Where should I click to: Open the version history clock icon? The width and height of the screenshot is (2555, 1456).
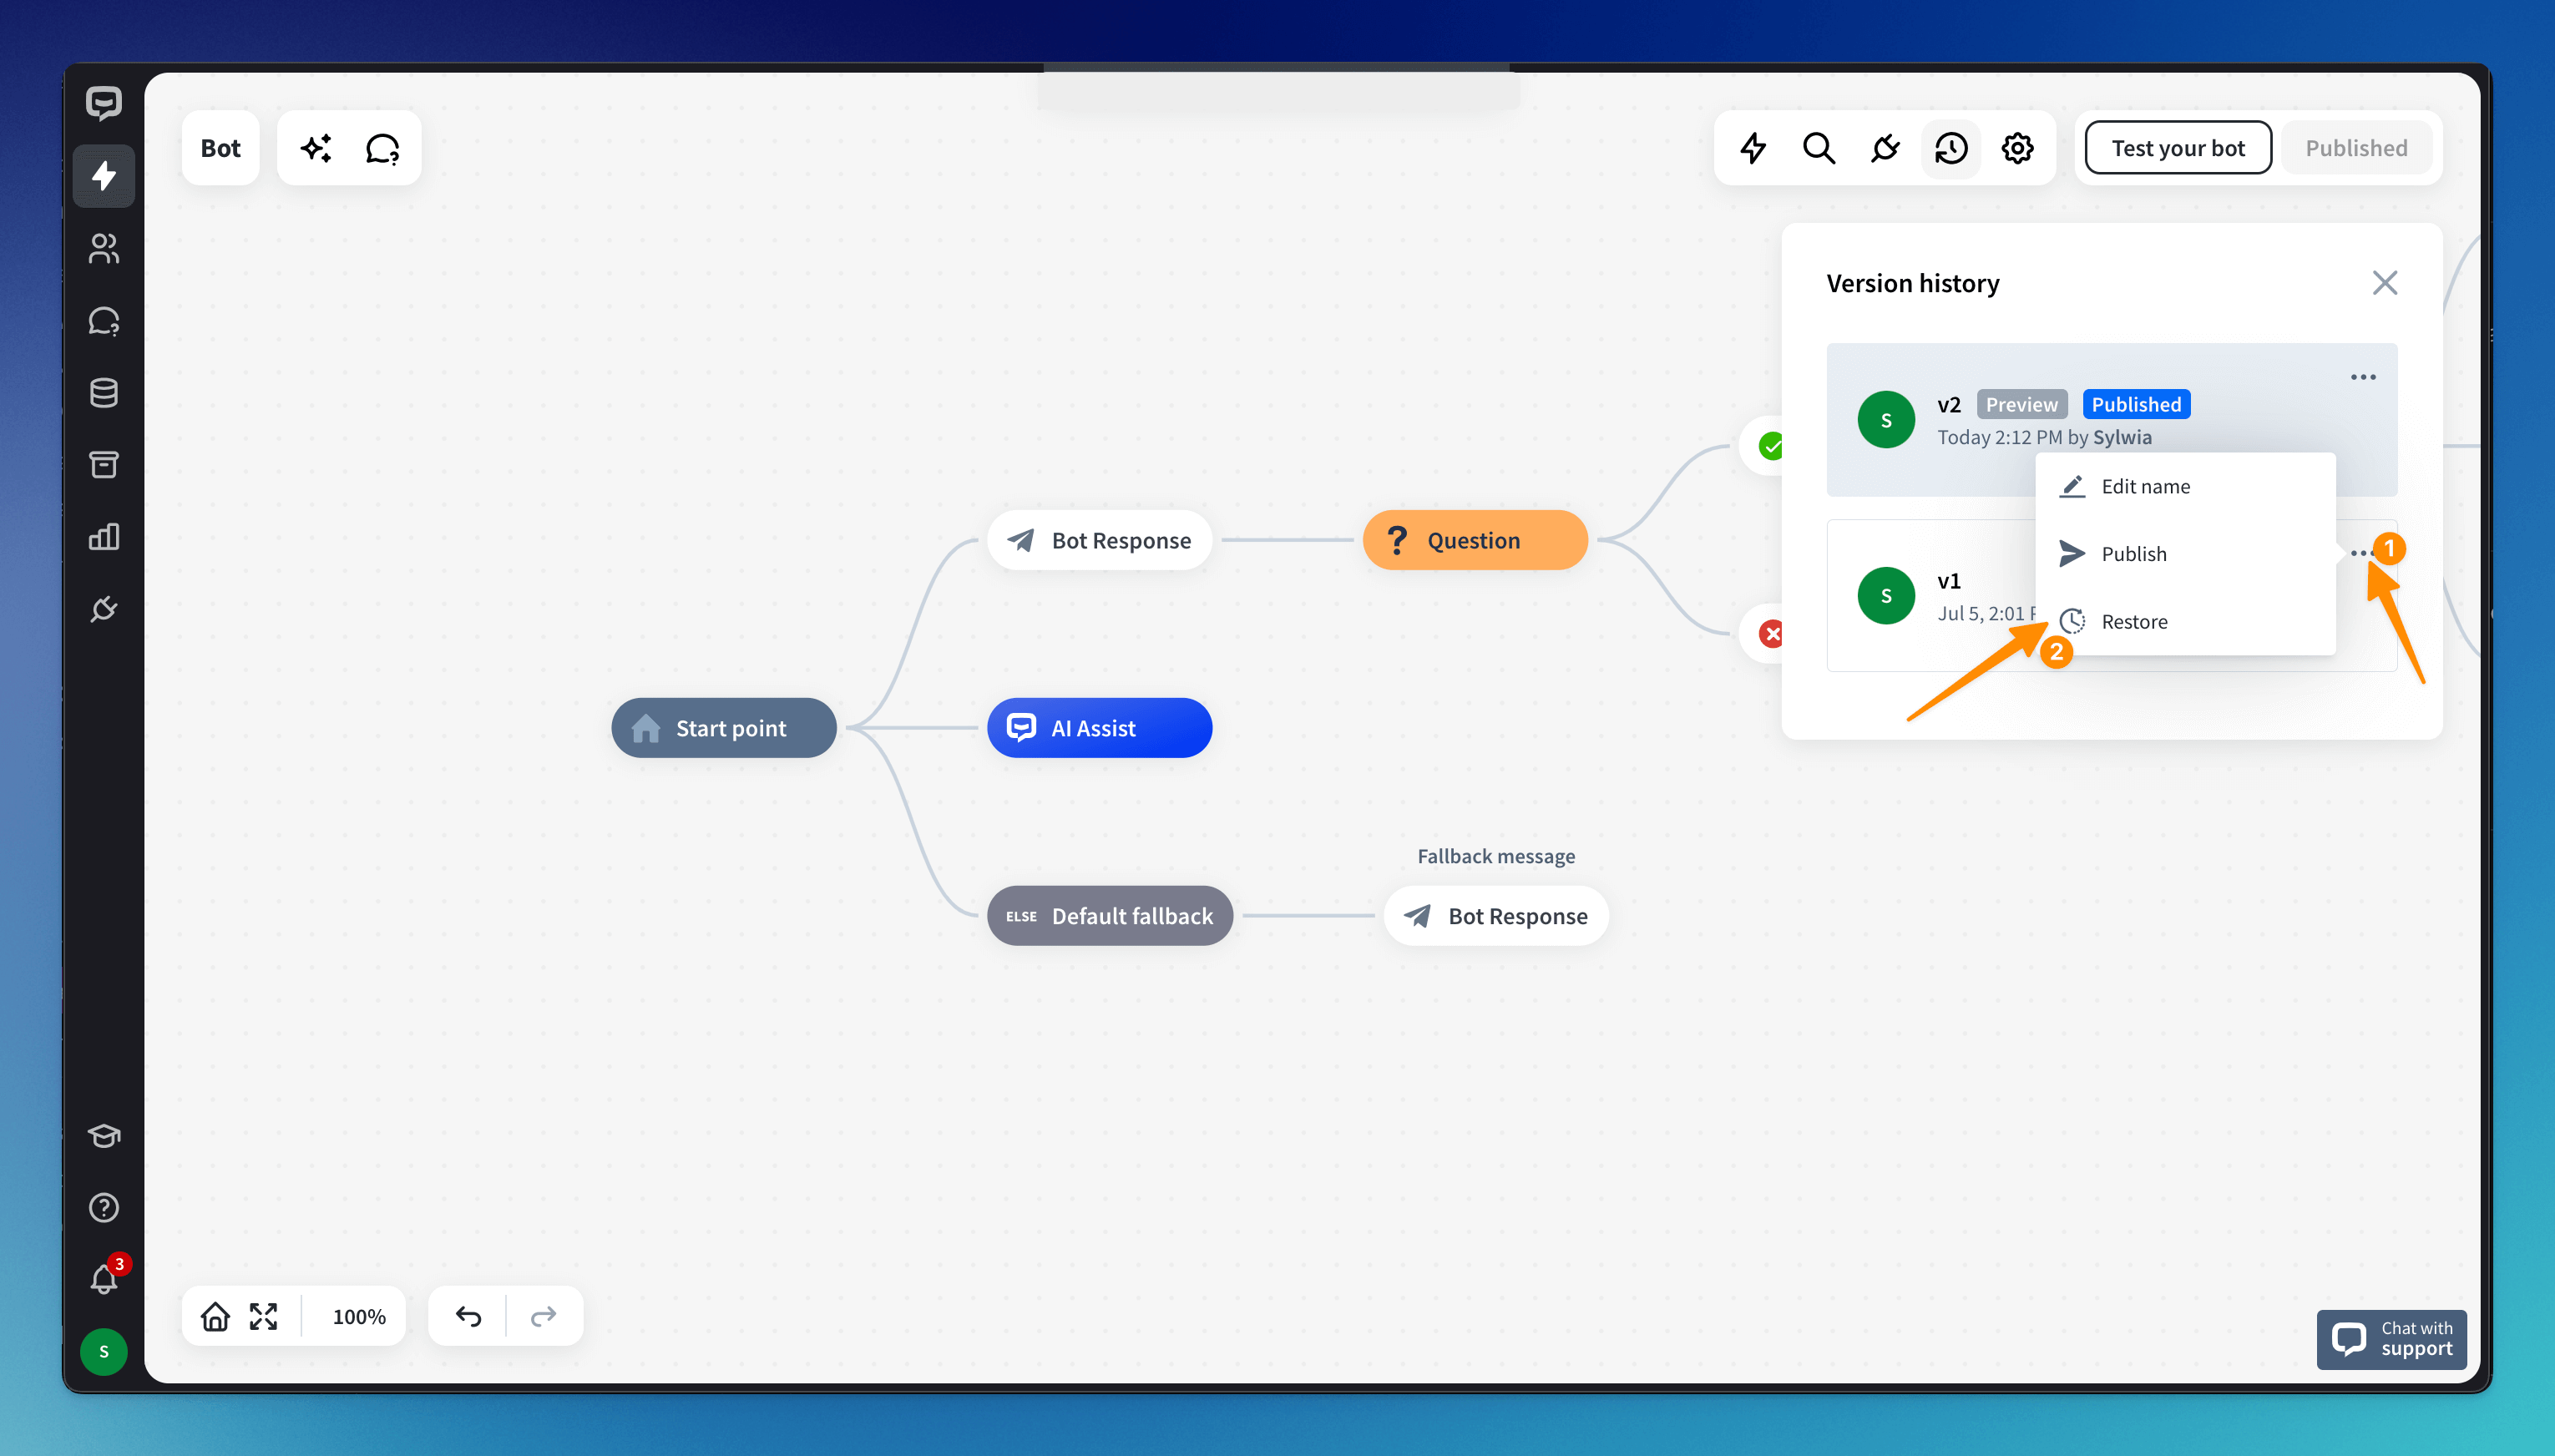[1950, 148]
